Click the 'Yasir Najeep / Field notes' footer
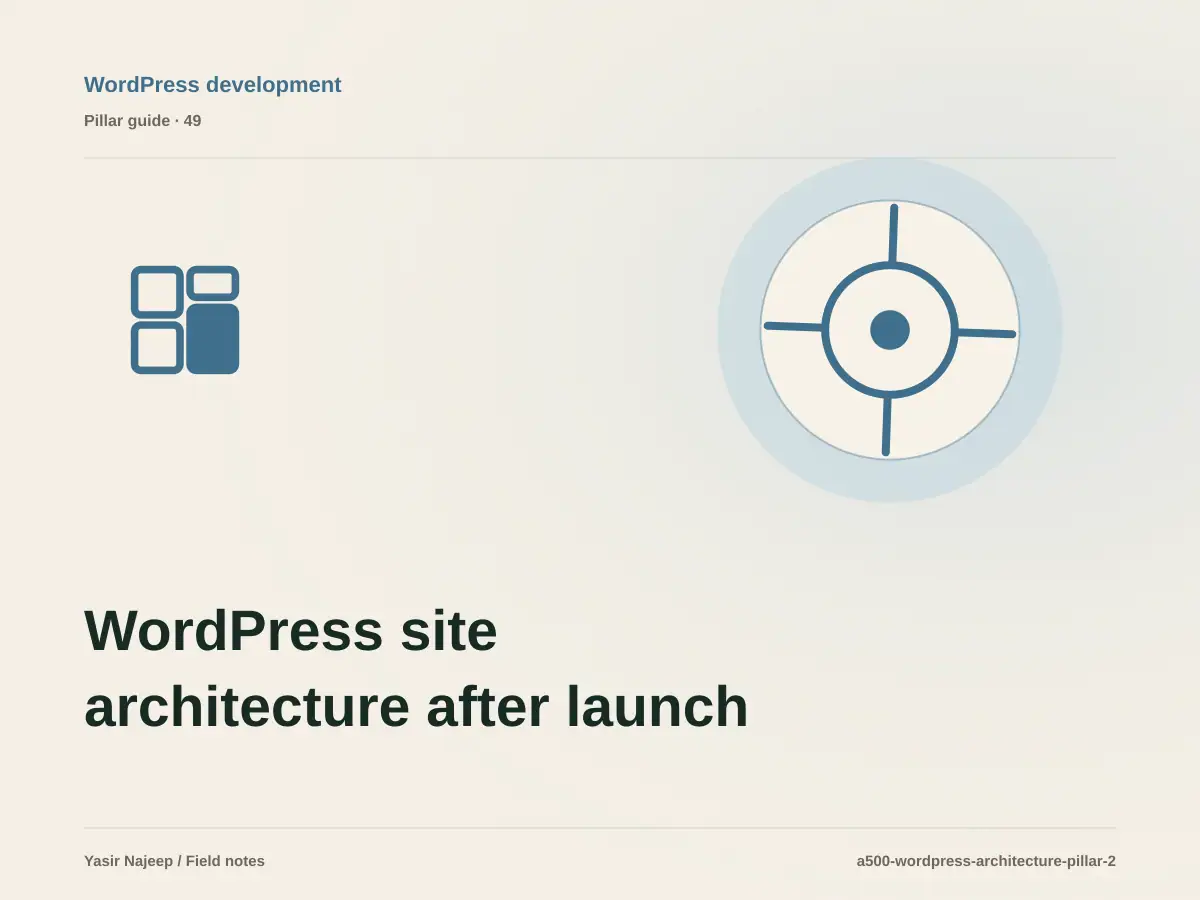This screenshot has width=1200, height=900. pyautogui.click(x=174, y=861)
